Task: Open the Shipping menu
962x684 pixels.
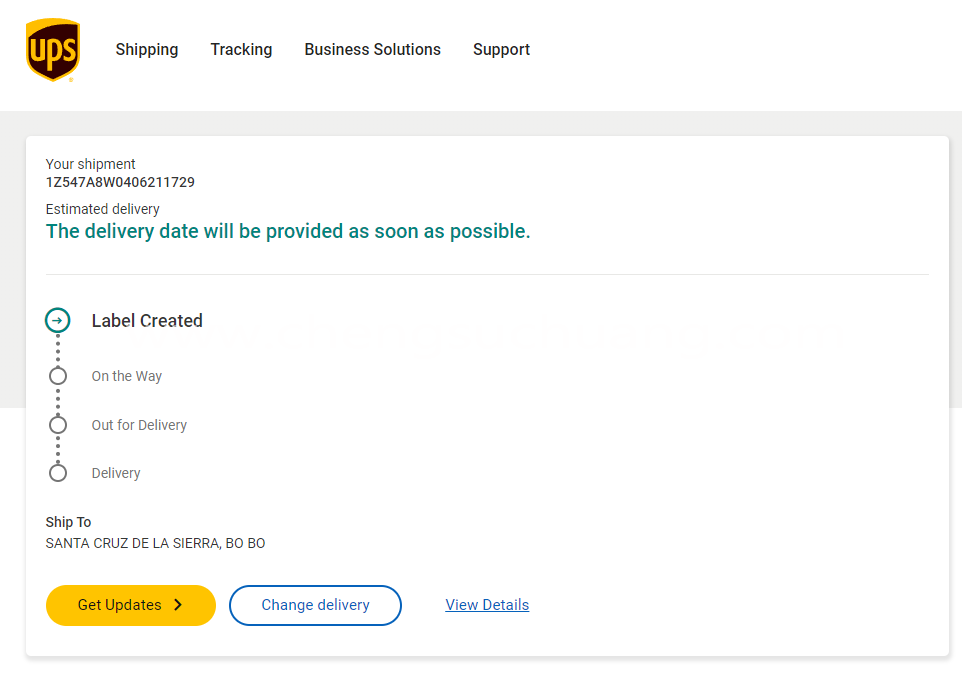Action: coord(147,50)
